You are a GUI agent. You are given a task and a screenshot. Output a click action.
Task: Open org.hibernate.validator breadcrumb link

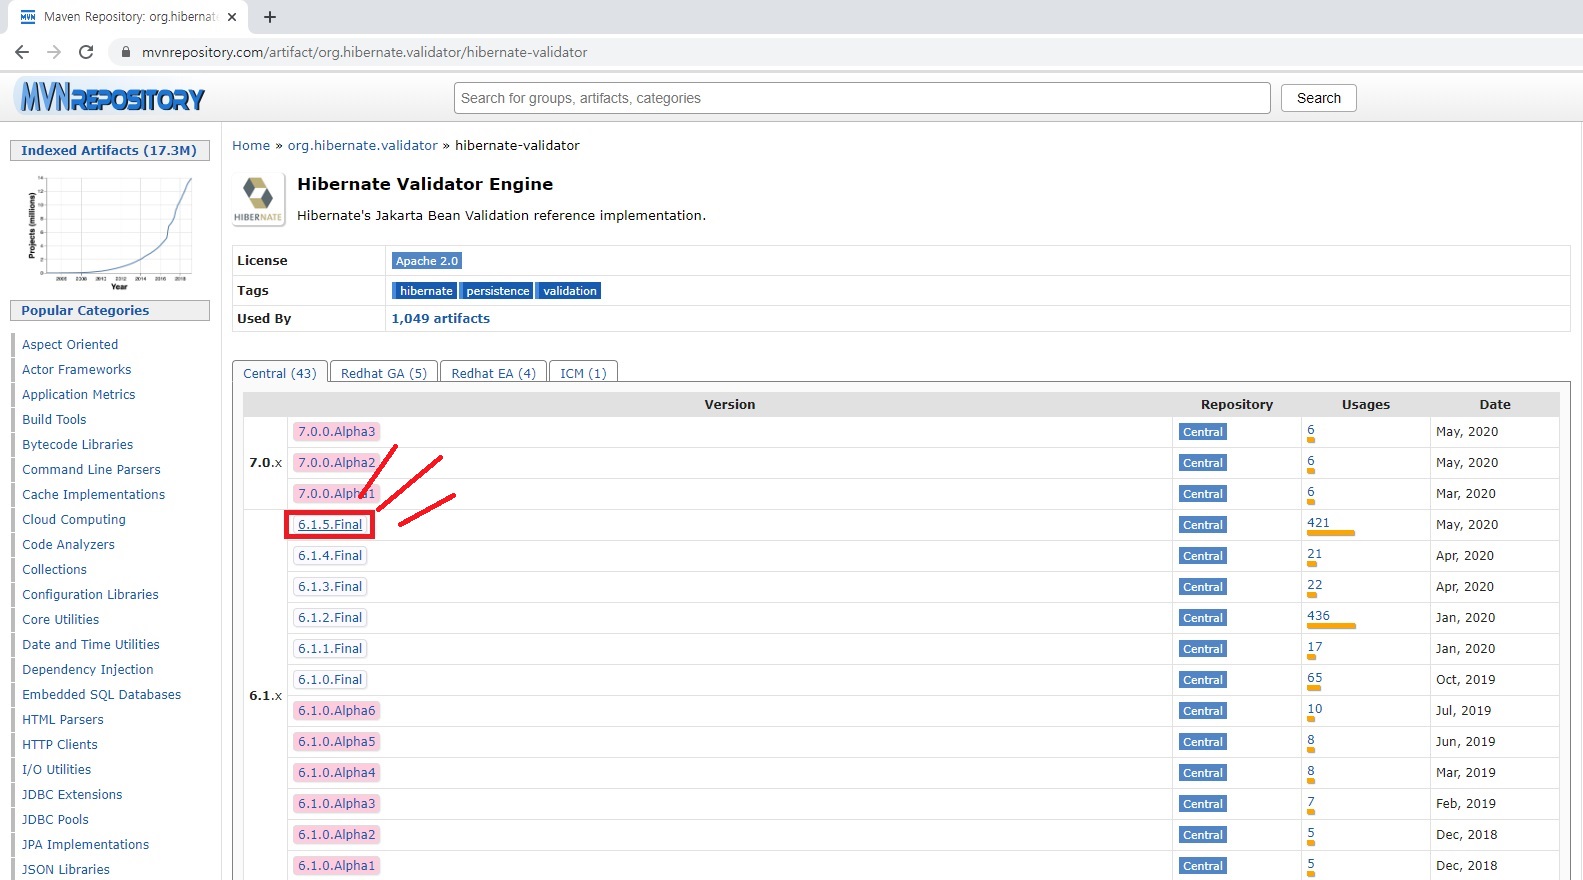click(x=363, y=145)
